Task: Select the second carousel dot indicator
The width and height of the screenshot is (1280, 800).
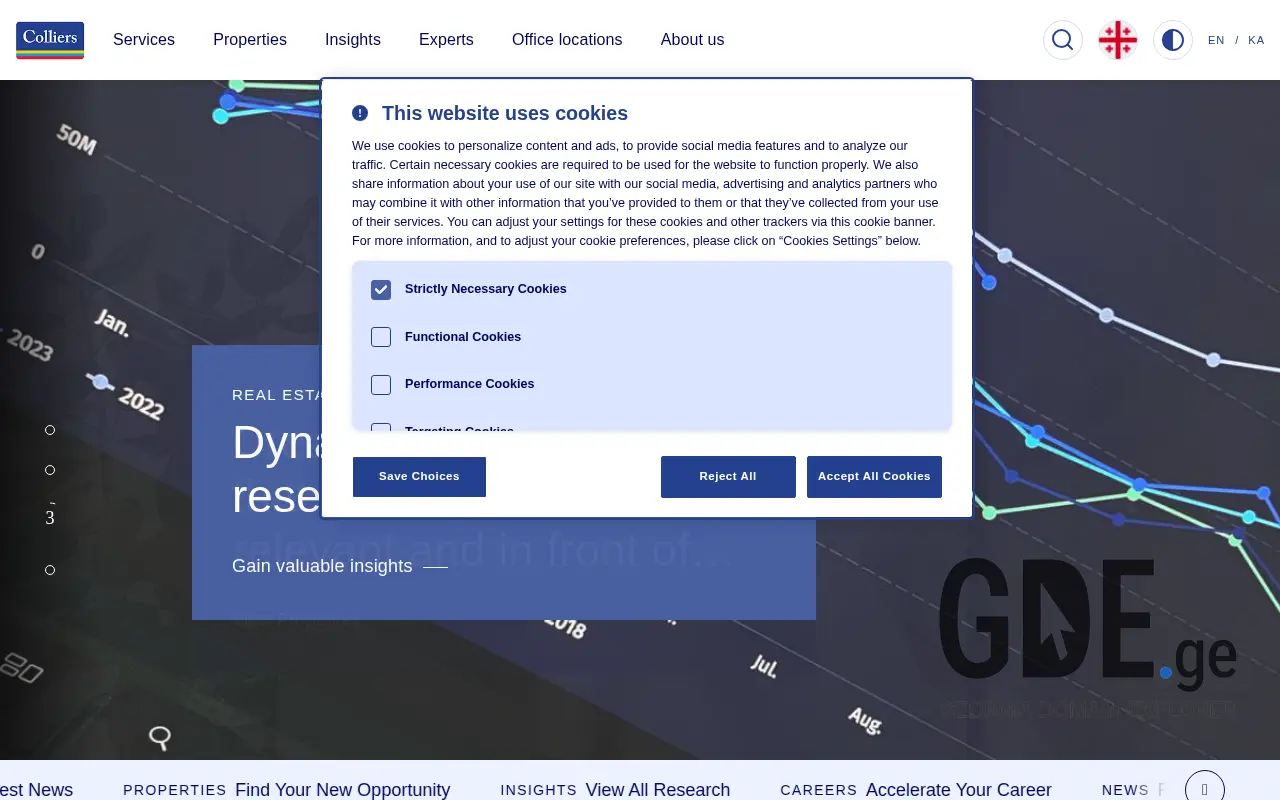Action: [x=50, y=469]
